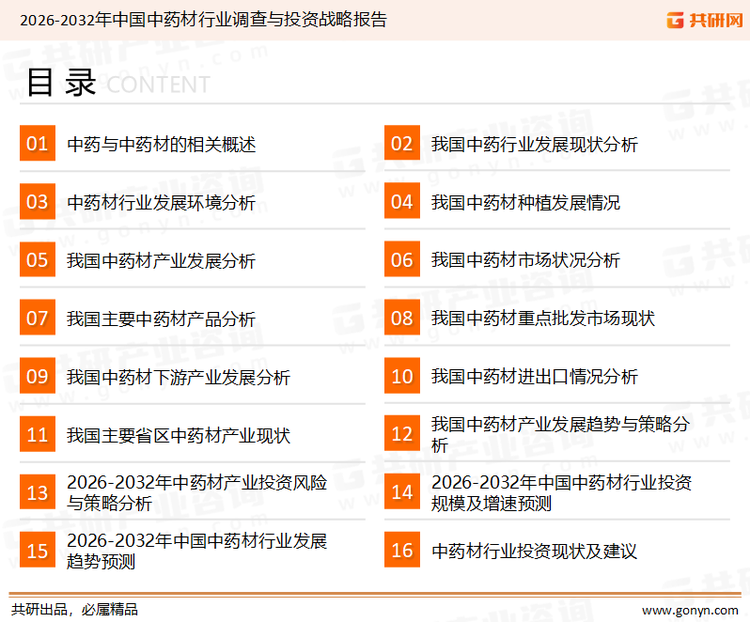Click the orange 11 number box
This screenshot has width=750, height=622.
tap(37, 434)
